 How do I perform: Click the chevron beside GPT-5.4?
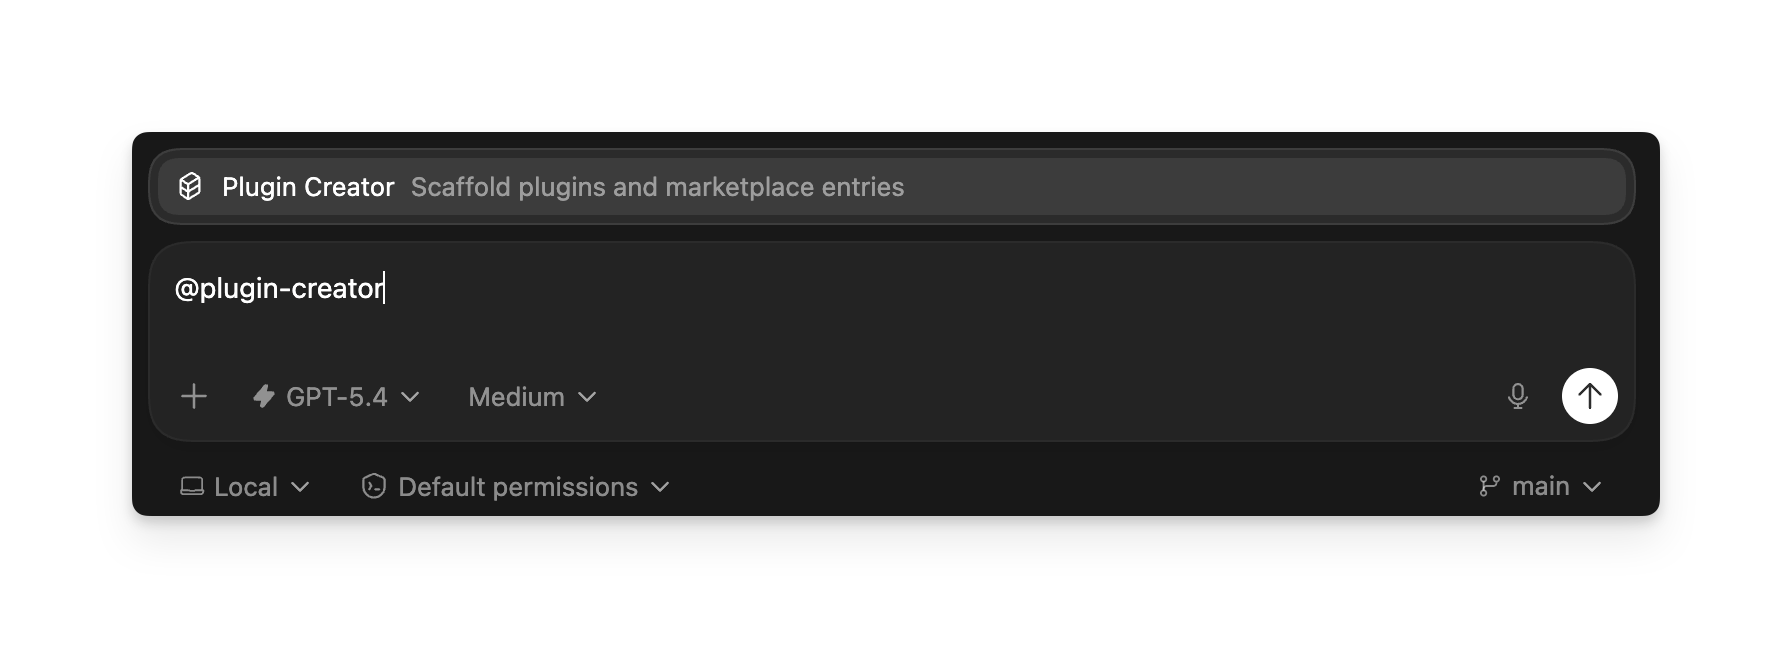pos(410,397)
